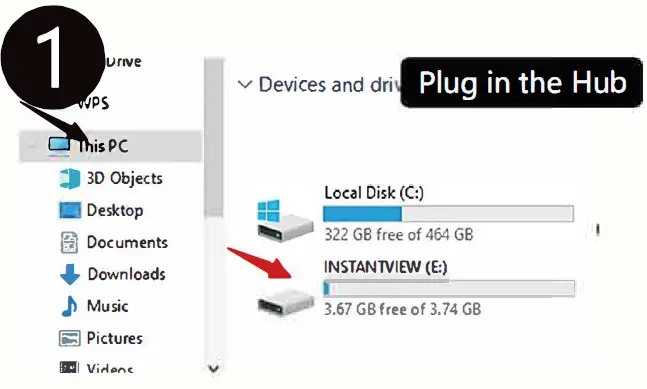
Task: Click the blue Downloads arrow icon
Action: click(70, 274)
